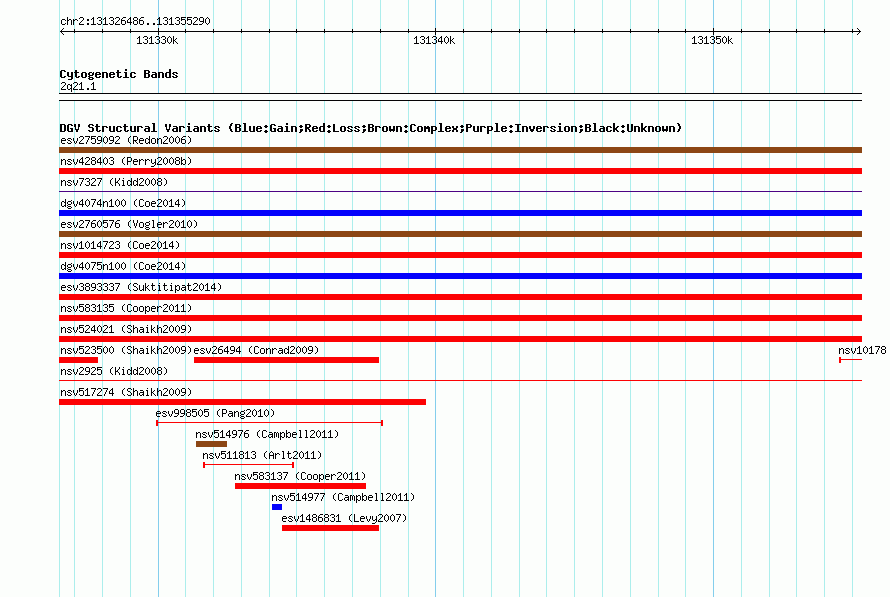
Task: Click the truncated nsv10178 label
Action: click(x=862, y=350)
